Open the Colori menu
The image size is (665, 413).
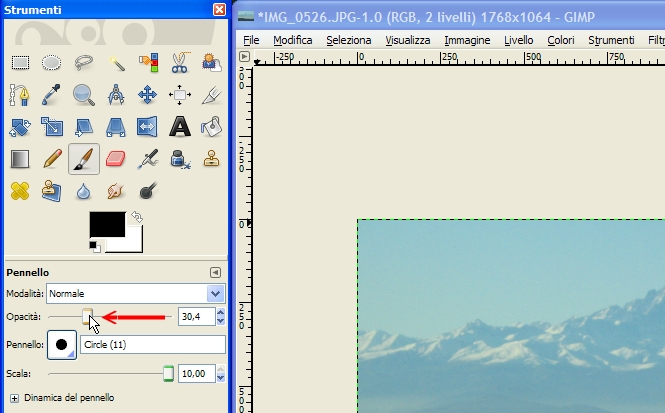[x=561, y=40]
